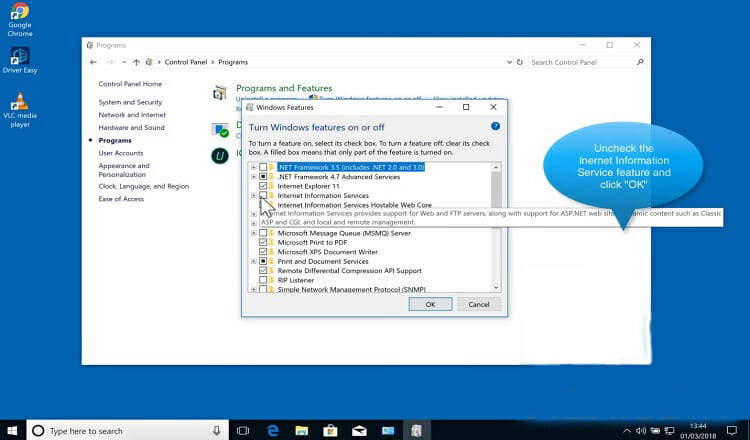Open Driver Easy desktop icon
This screenshot has width=750, height=440.
20,60
